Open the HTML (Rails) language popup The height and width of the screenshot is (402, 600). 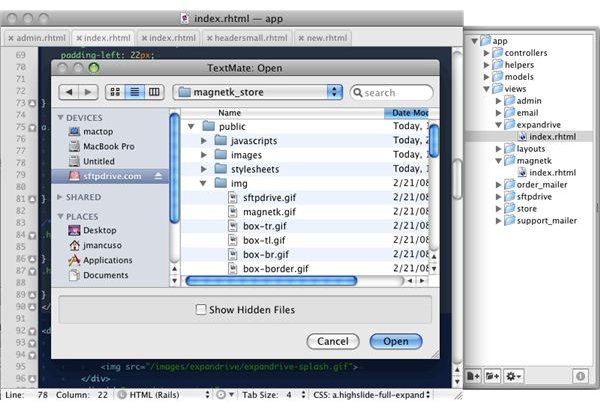point(164,395)
